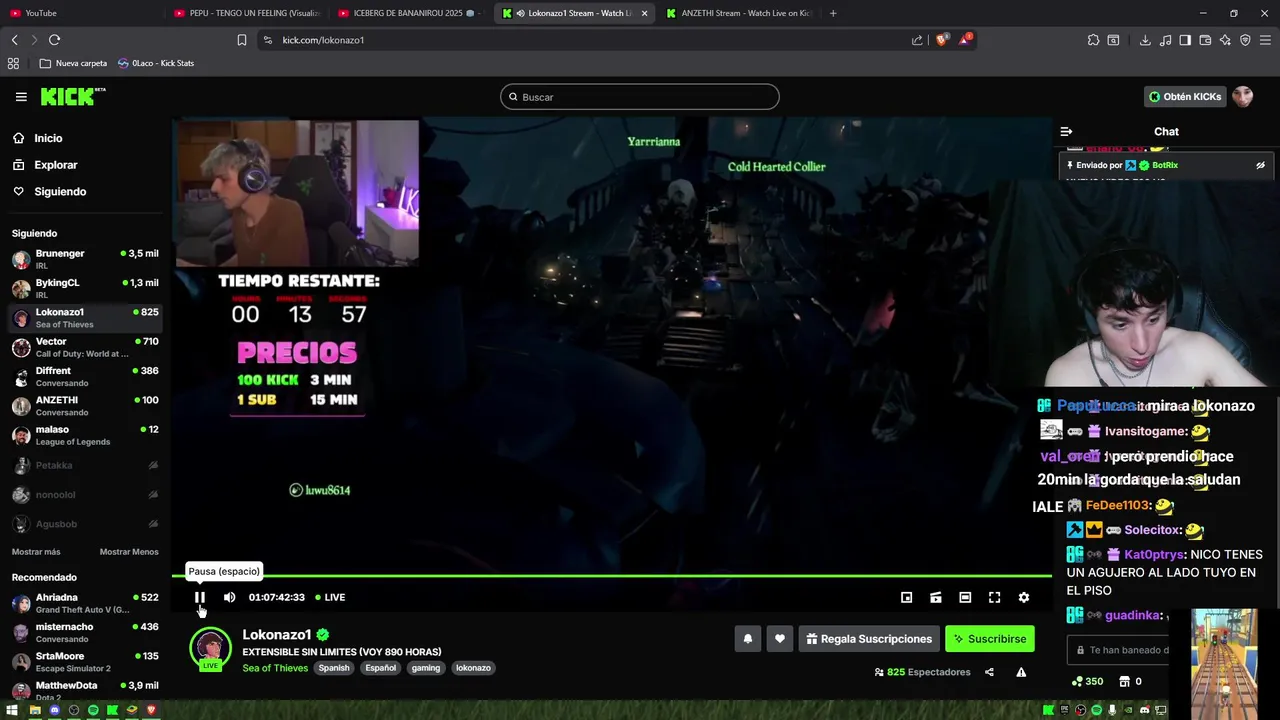Open recommended channel Ahriadna
1280x720 pixels.
[85, 603]
